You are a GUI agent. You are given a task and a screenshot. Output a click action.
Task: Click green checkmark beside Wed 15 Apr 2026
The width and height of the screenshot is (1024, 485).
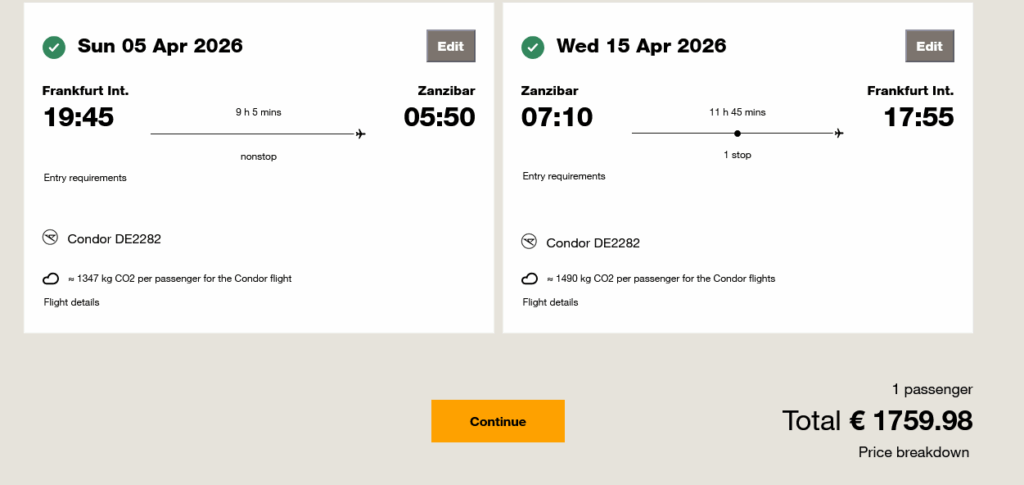coord(533,47)
